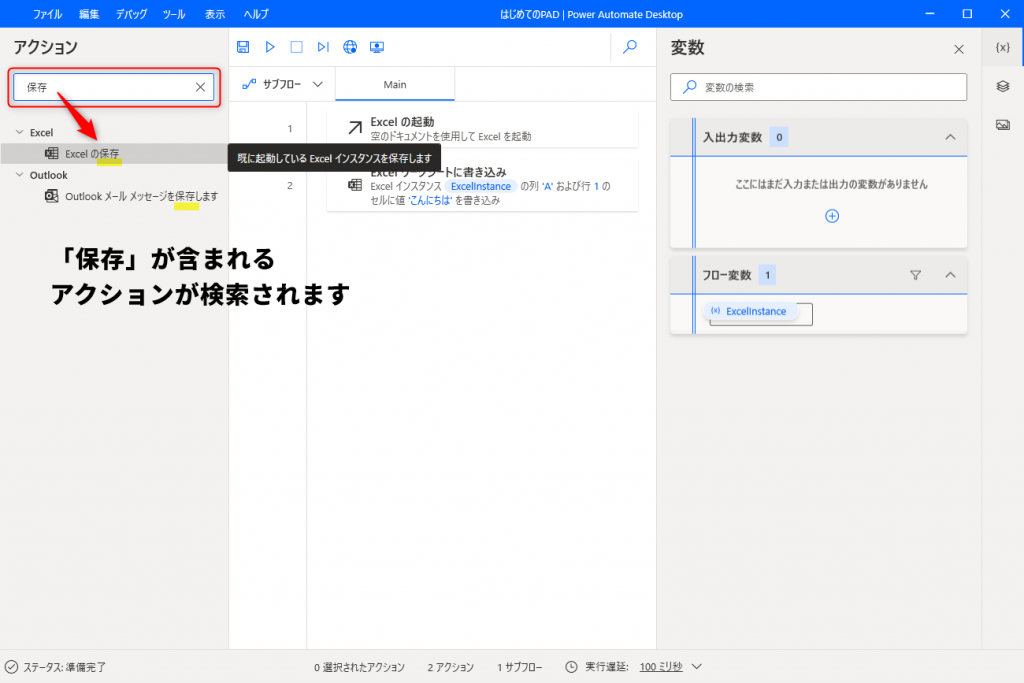Click the 入出力変数 count badge 0
Image resolution: width=1024 pixels, height=683 pixels.
(778, 137)
